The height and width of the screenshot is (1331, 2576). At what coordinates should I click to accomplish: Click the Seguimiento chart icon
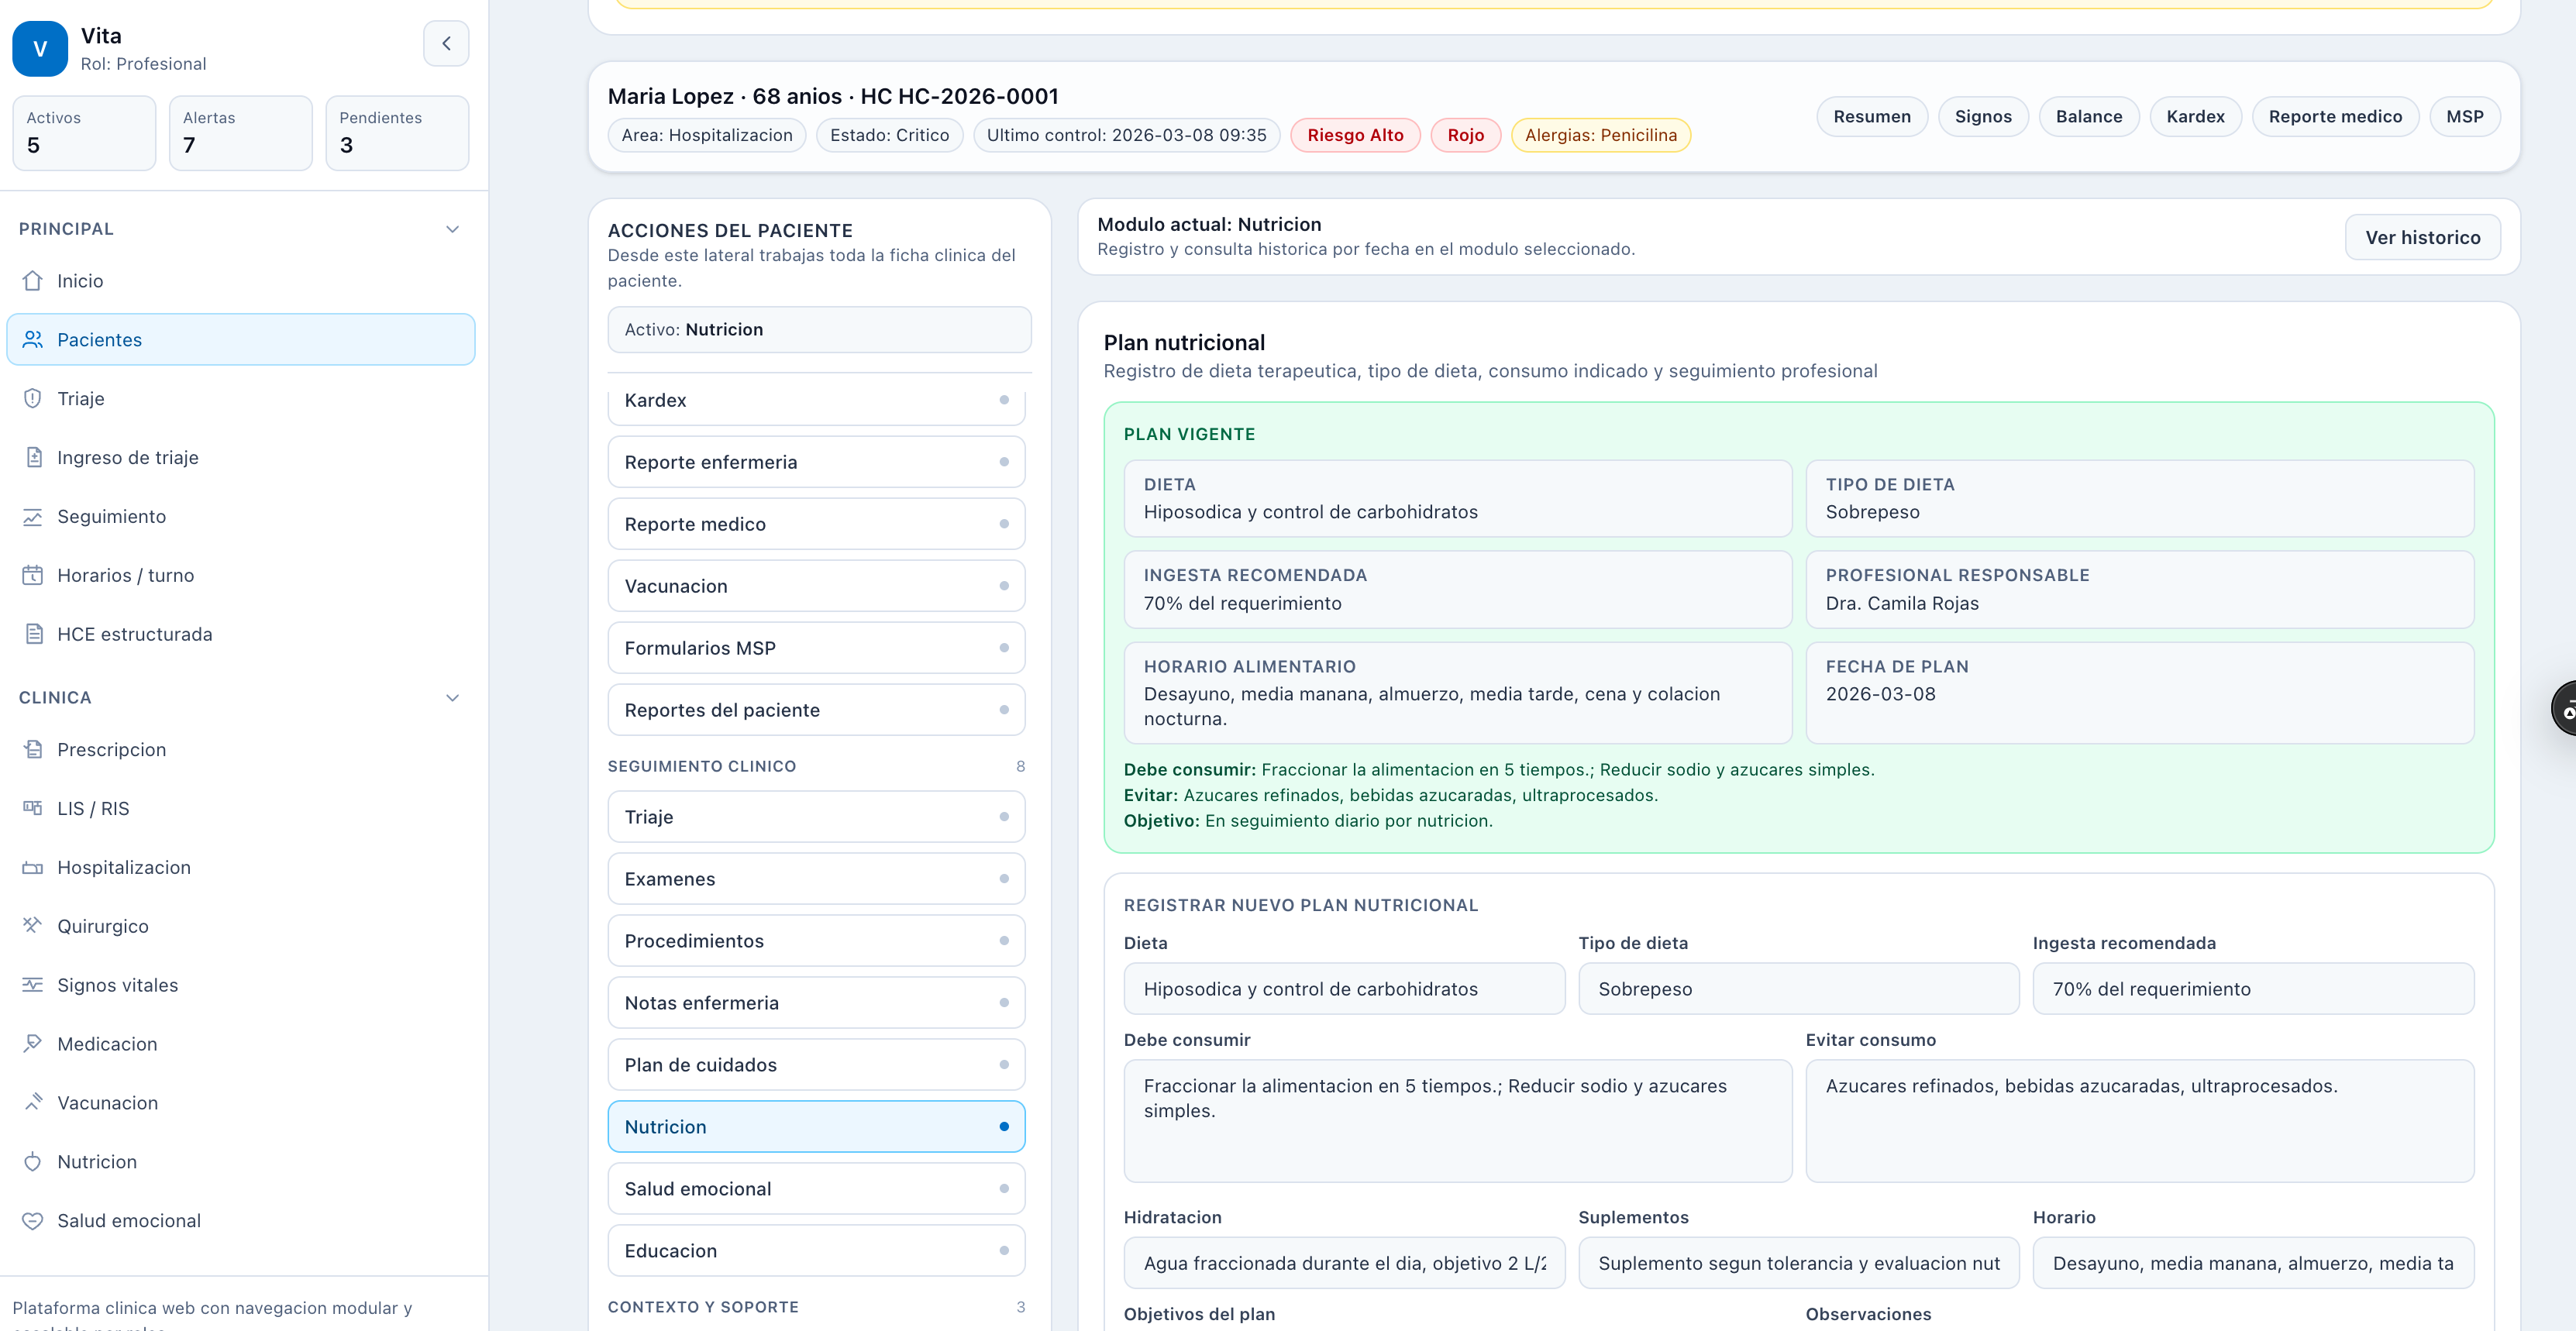33,517
